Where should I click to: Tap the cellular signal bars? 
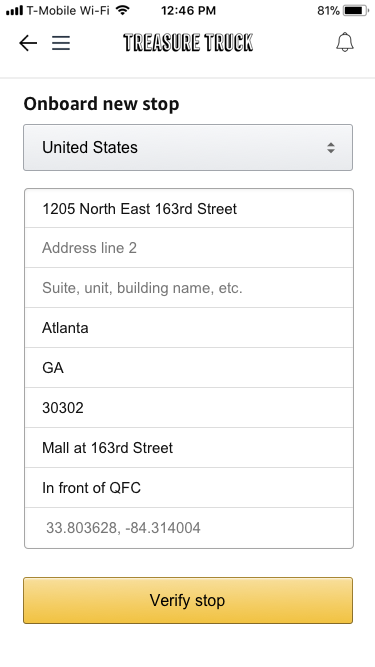pyautogui.click(x=14, y=10)
